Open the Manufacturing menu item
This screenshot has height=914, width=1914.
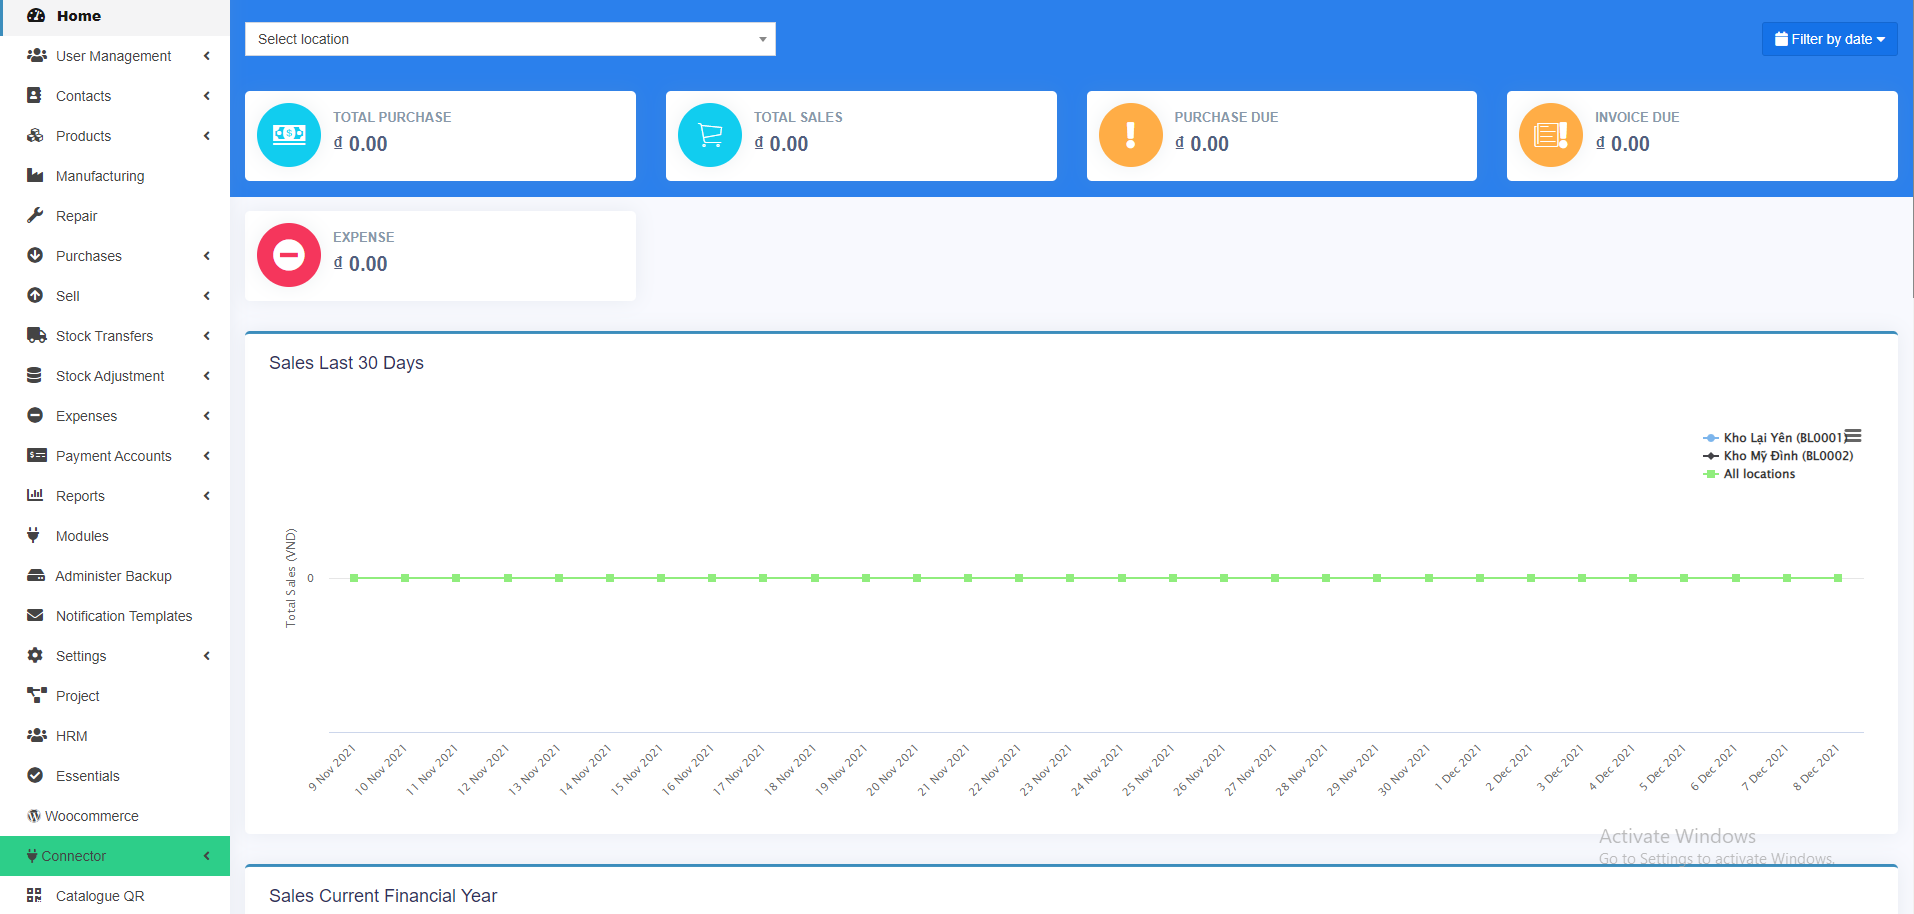[x=100, y=176]
